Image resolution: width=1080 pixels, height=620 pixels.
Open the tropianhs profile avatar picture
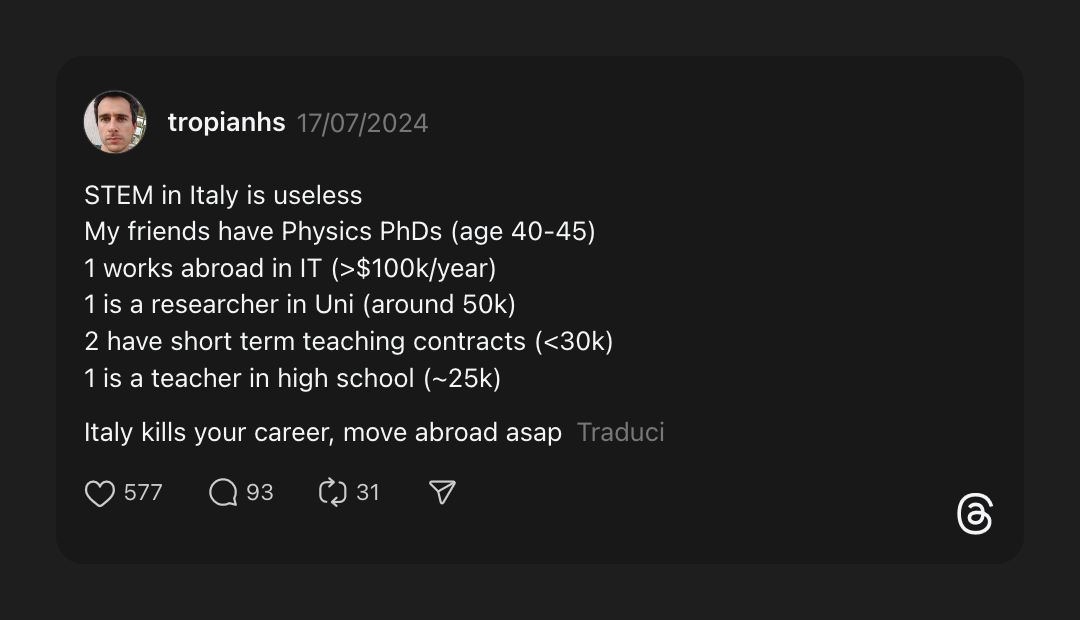[115, 123]
